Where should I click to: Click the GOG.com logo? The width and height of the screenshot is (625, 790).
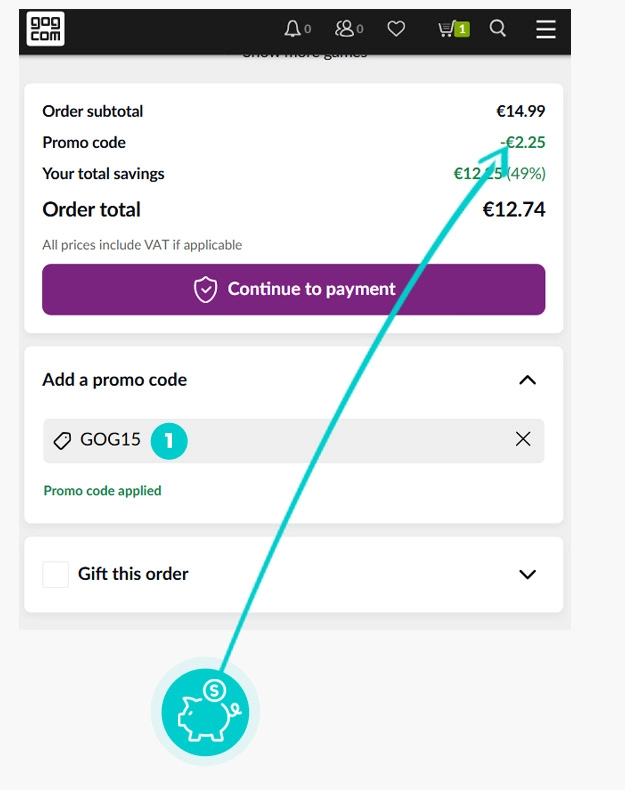(x=45, y=28)
